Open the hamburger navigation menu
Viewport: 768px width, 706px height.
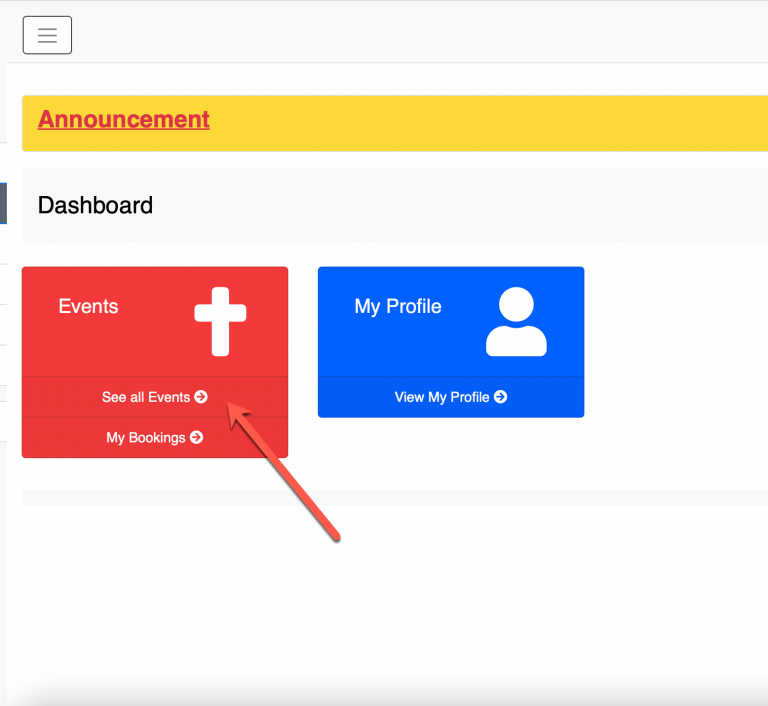point(48,35)
